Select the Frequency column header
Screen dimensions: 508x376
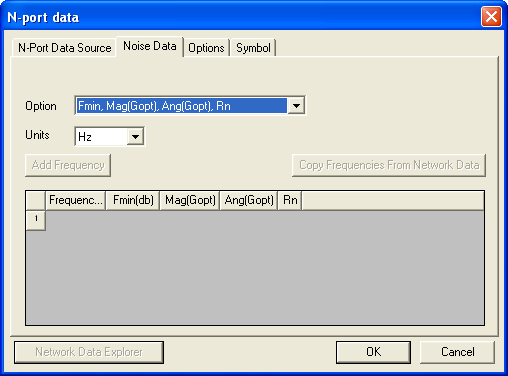point(76,200)
